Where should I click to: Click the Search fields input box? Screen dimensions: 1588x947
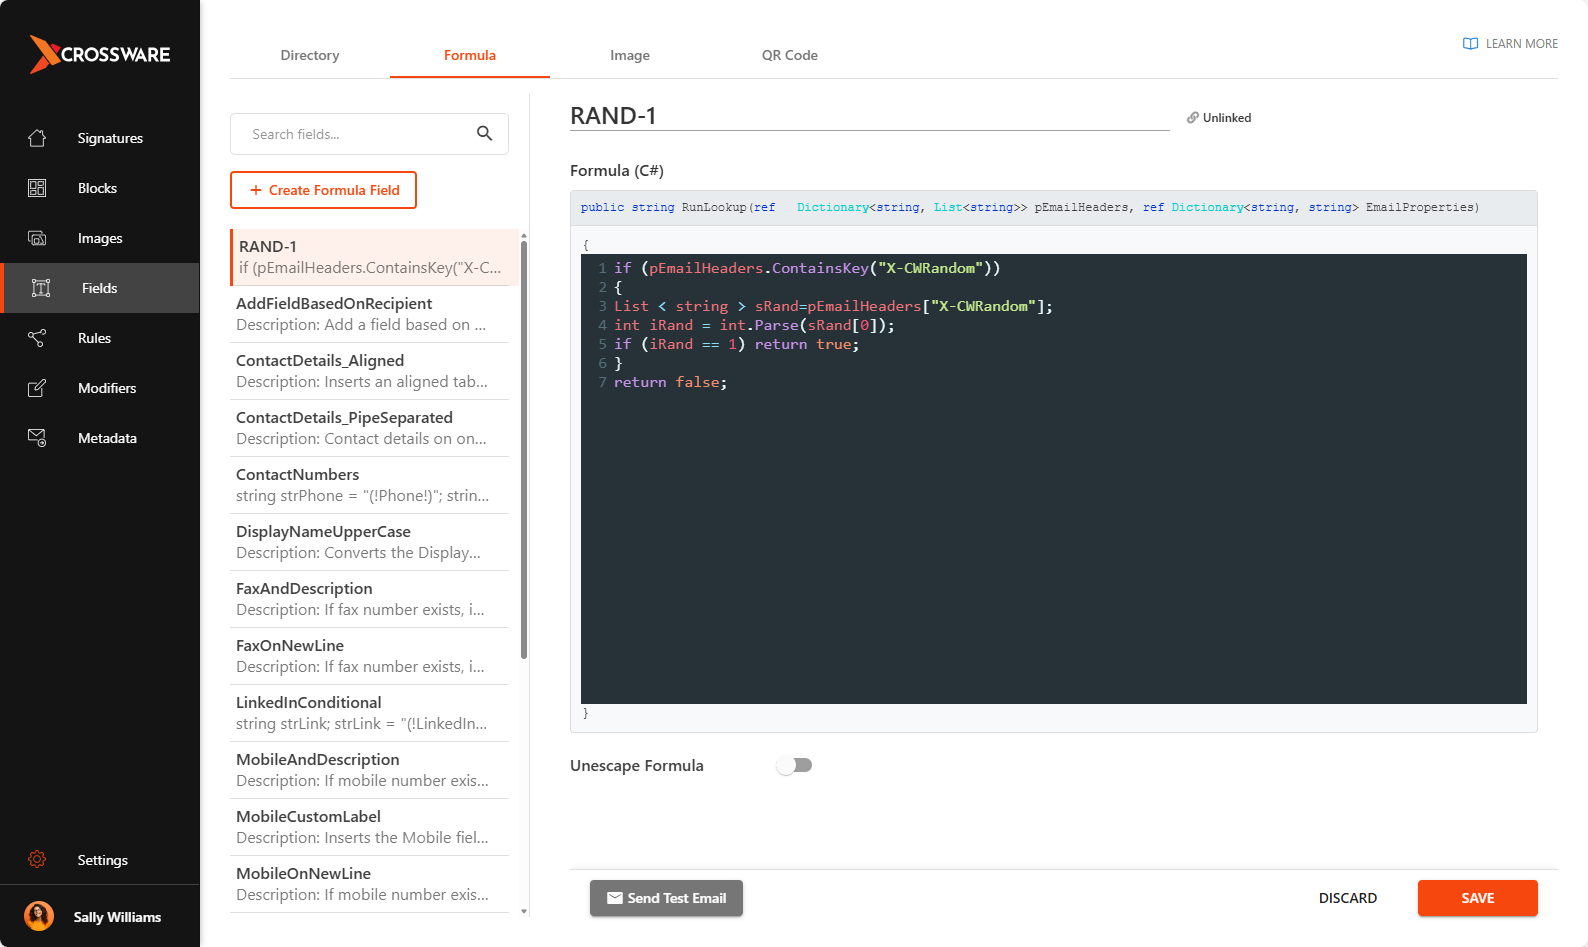(355, 134)
